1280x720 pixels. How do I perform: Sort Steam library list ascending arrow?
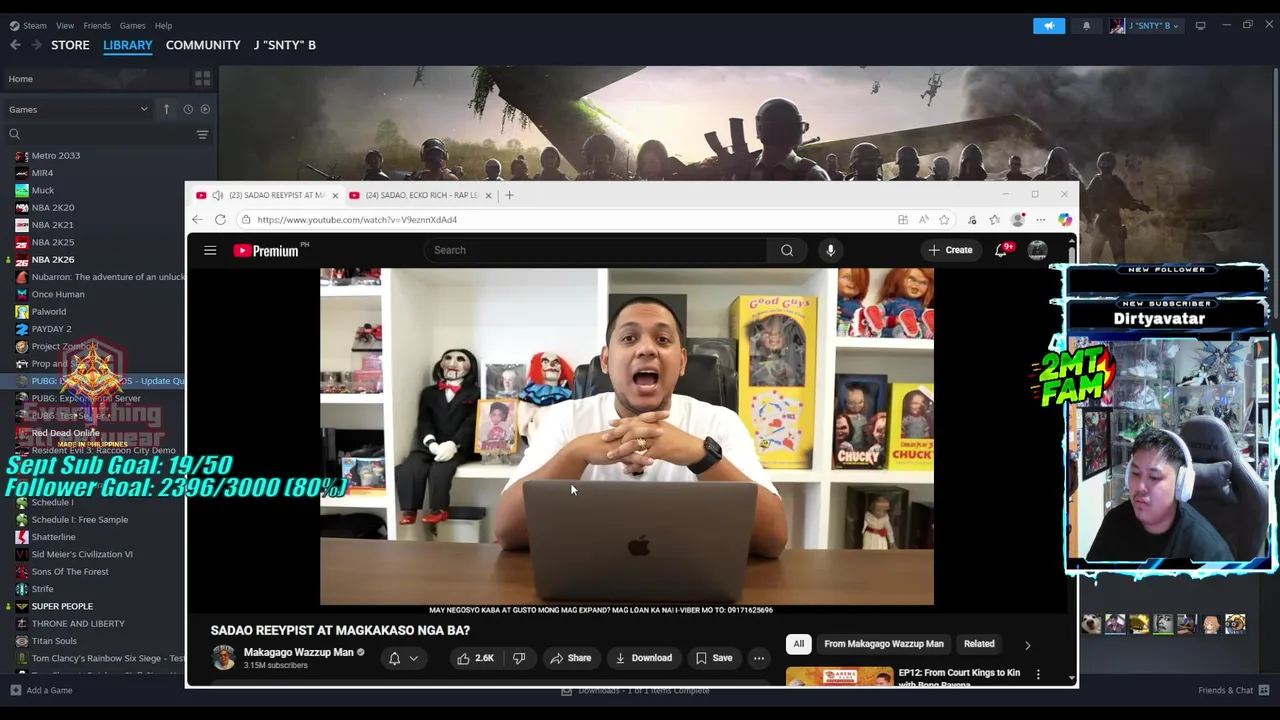(x=166, y=109)
